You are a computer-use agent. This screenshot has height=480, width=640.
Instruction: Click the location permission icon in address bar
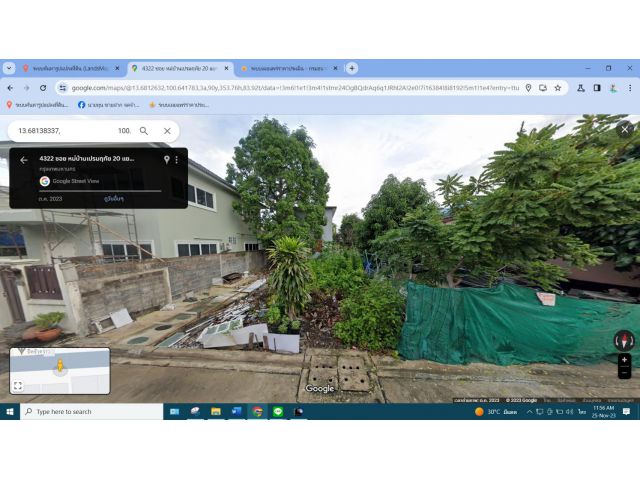click(528, 88)
